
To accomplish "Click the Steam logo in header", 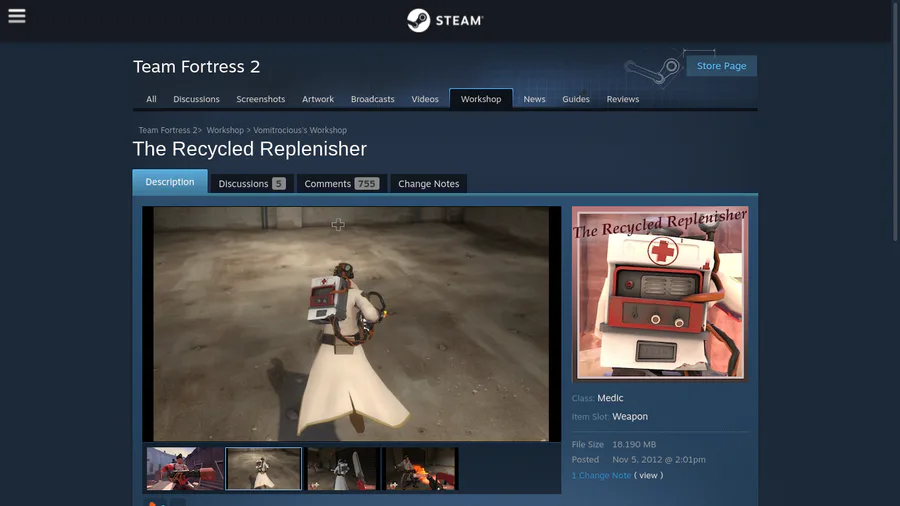I will click(x=445, y=21).
